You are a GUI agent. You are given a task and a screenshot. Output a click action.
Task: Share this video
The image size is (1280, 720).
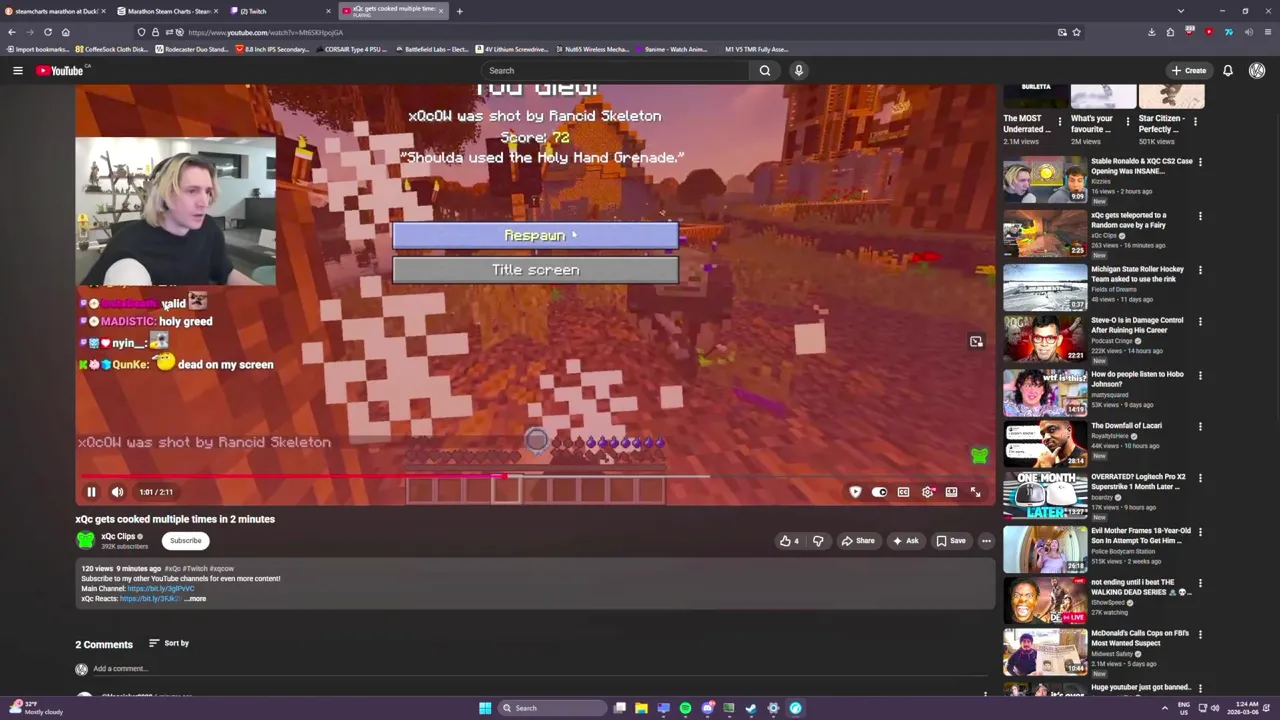[858, 541]
